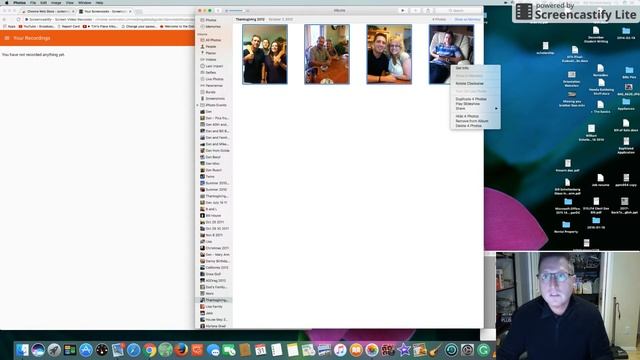
Task: Open the Window menu in the menu bar
Action: (84, 2)
